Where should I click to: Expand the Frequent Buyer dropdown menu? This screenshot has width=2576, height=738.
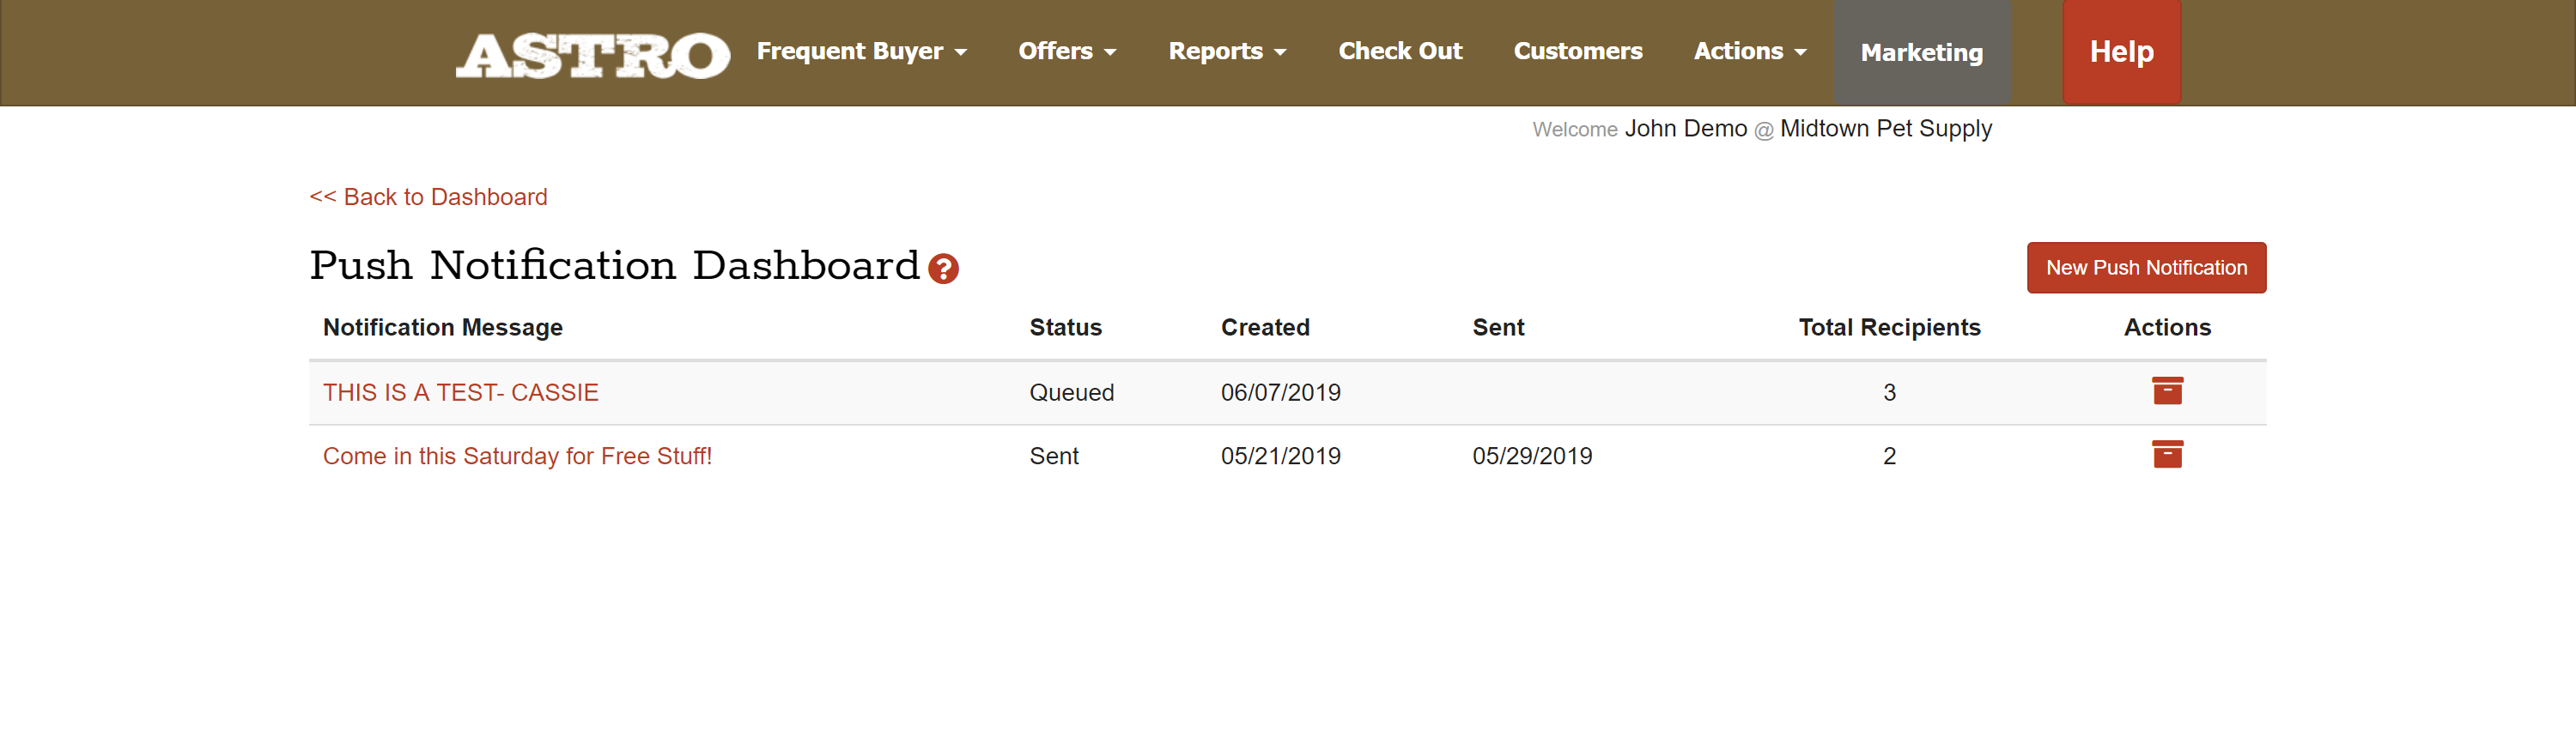click(861, 52)
